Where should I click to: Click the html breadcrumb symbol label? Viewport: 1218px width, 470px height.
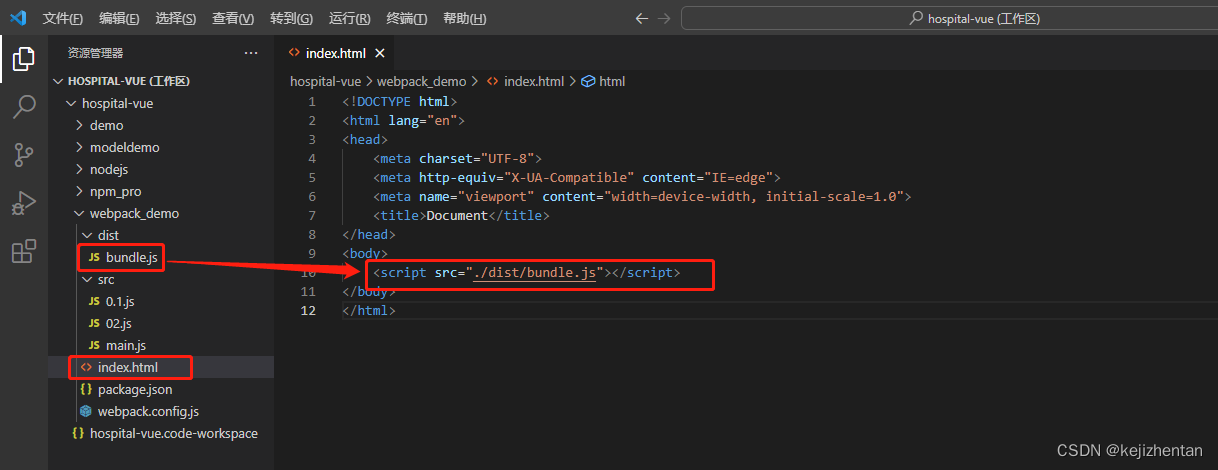click(x=612, y=81)
